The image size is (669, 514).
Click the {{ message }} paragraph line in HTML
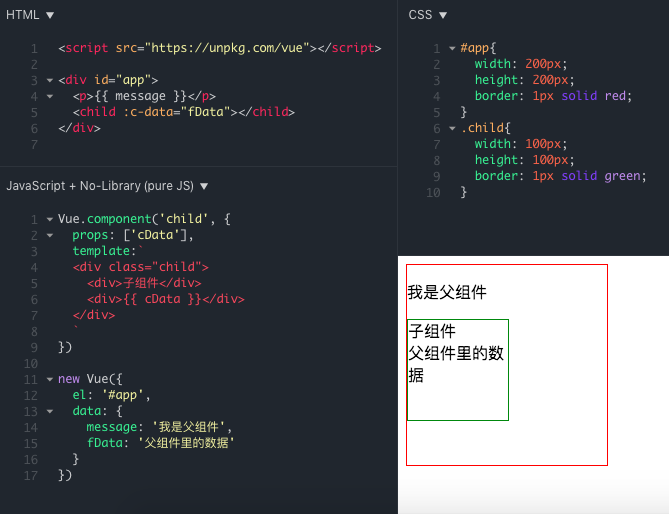[x=144, y=96]
